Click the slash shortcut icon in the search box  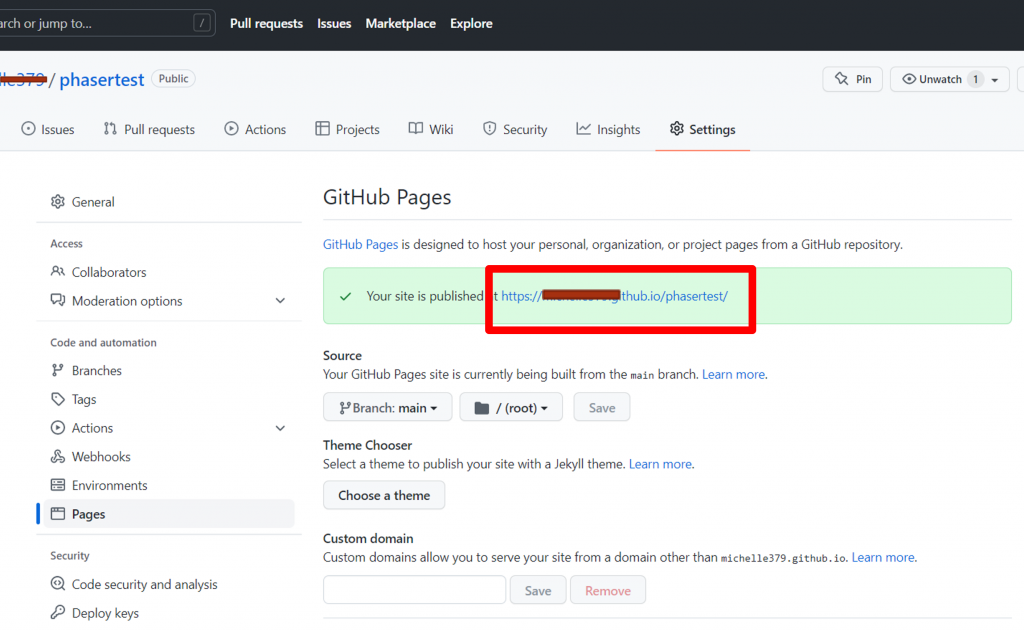(202, 24)
